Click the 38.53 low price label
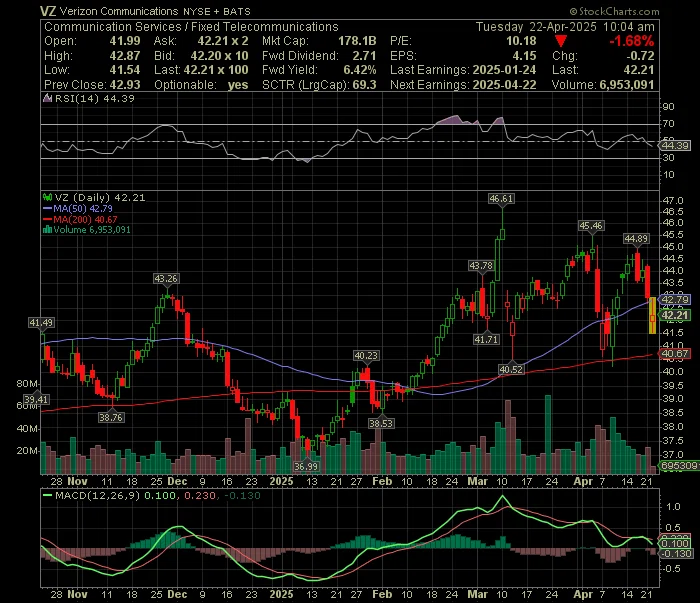The image size is (700, 603). click(381, 423)
